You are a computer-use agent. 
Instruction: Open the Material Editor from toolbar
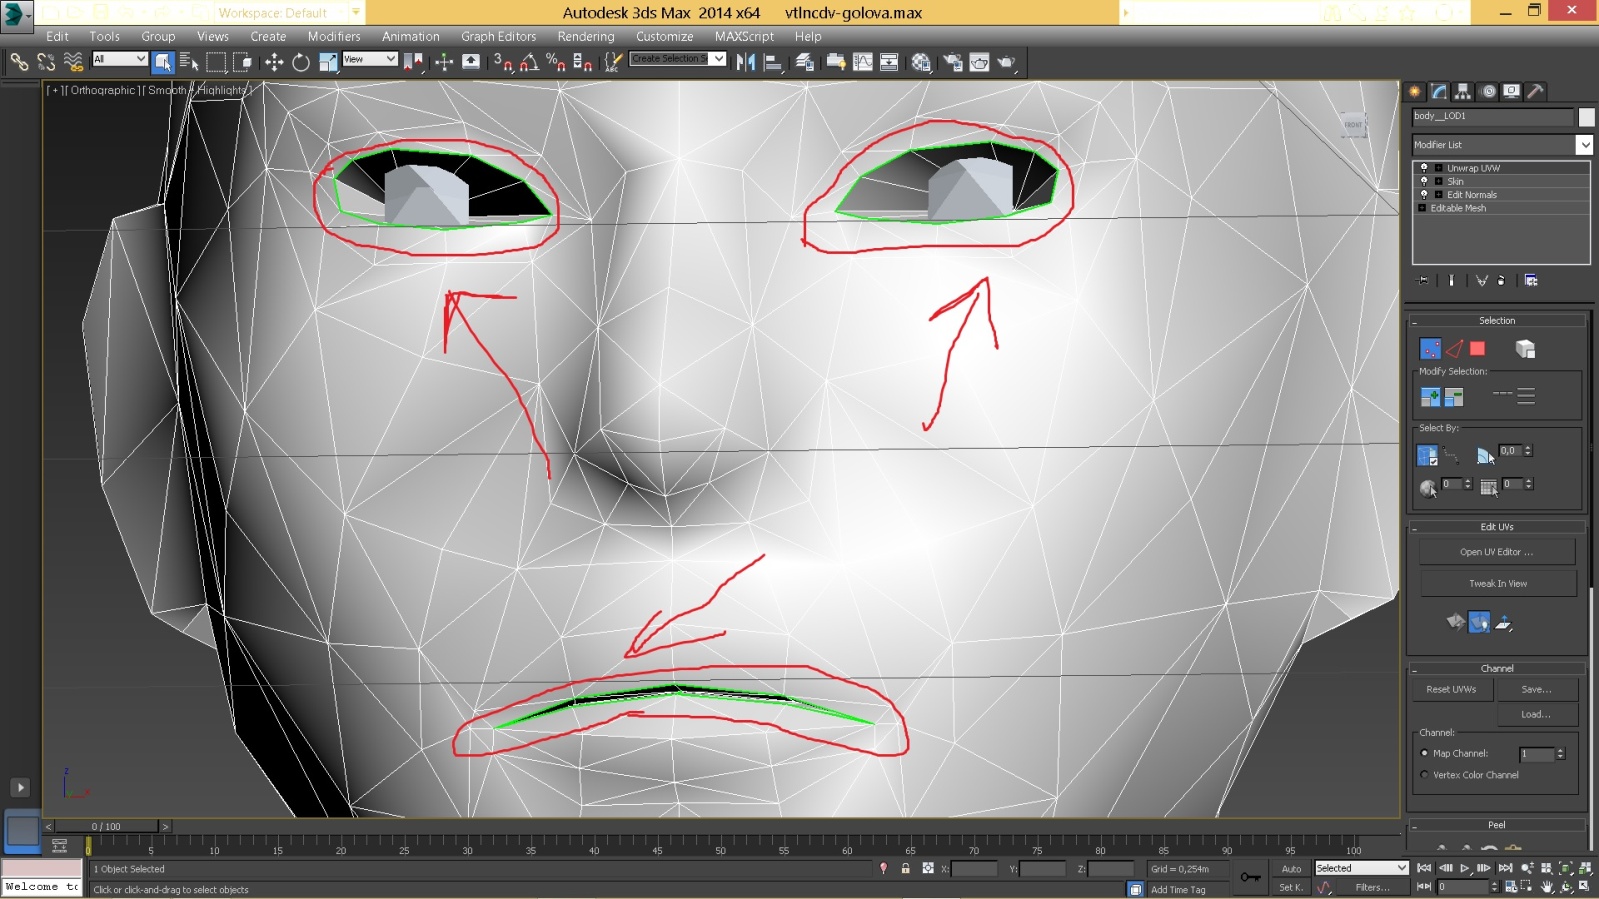tap(921, 62)
